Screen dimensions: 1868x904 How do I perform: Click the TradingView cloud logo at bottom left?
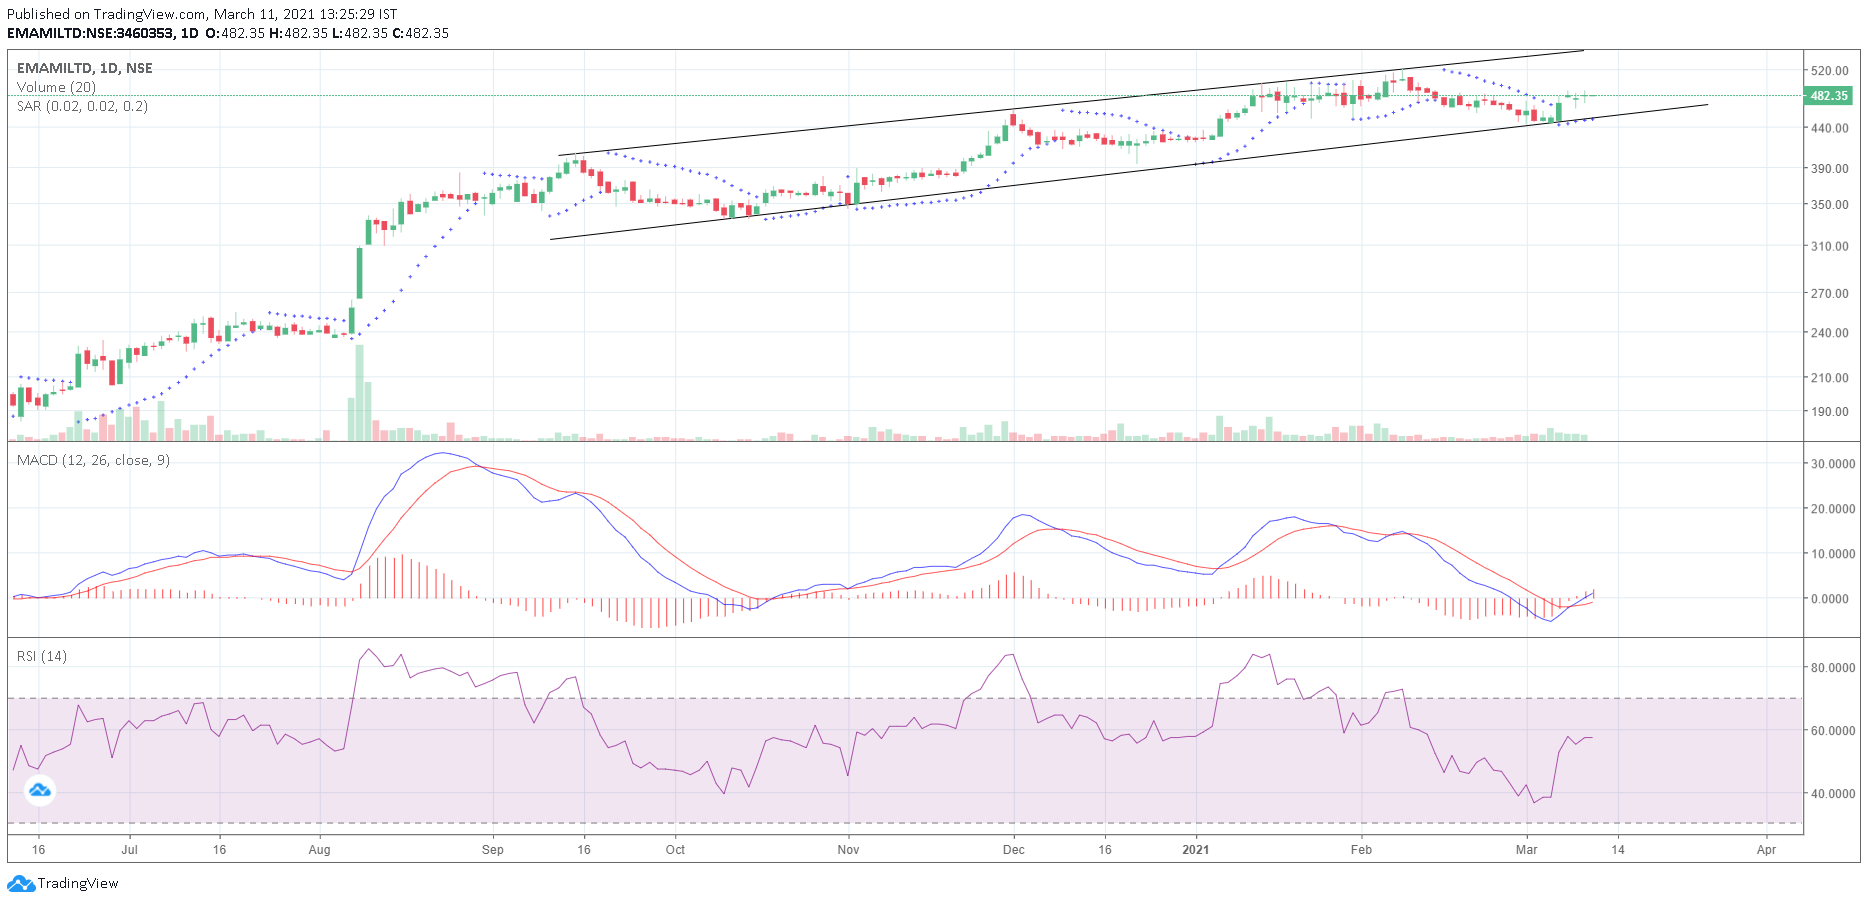click(x=21, y=884)
